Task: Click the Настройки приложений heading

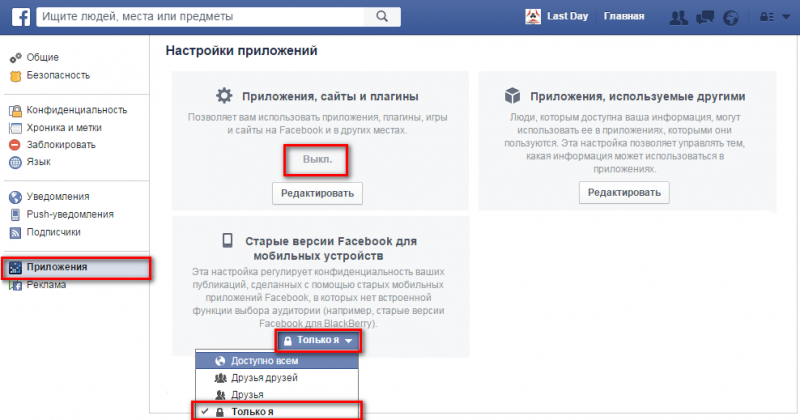Action: (241, 51)
